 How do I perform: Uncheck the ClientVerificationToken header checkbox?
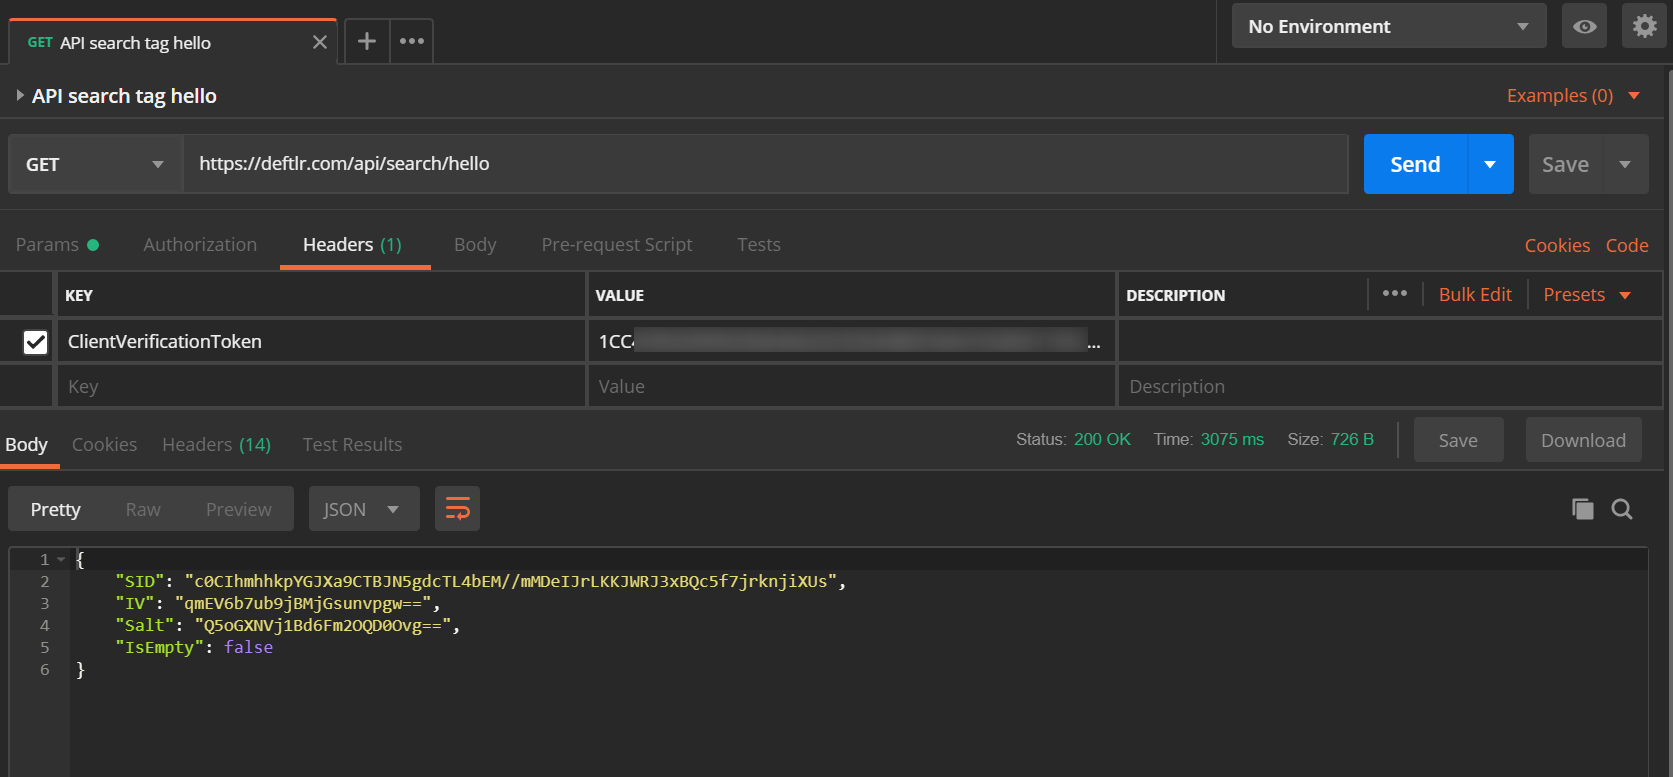pyautogui.click(x=35, y=342)
